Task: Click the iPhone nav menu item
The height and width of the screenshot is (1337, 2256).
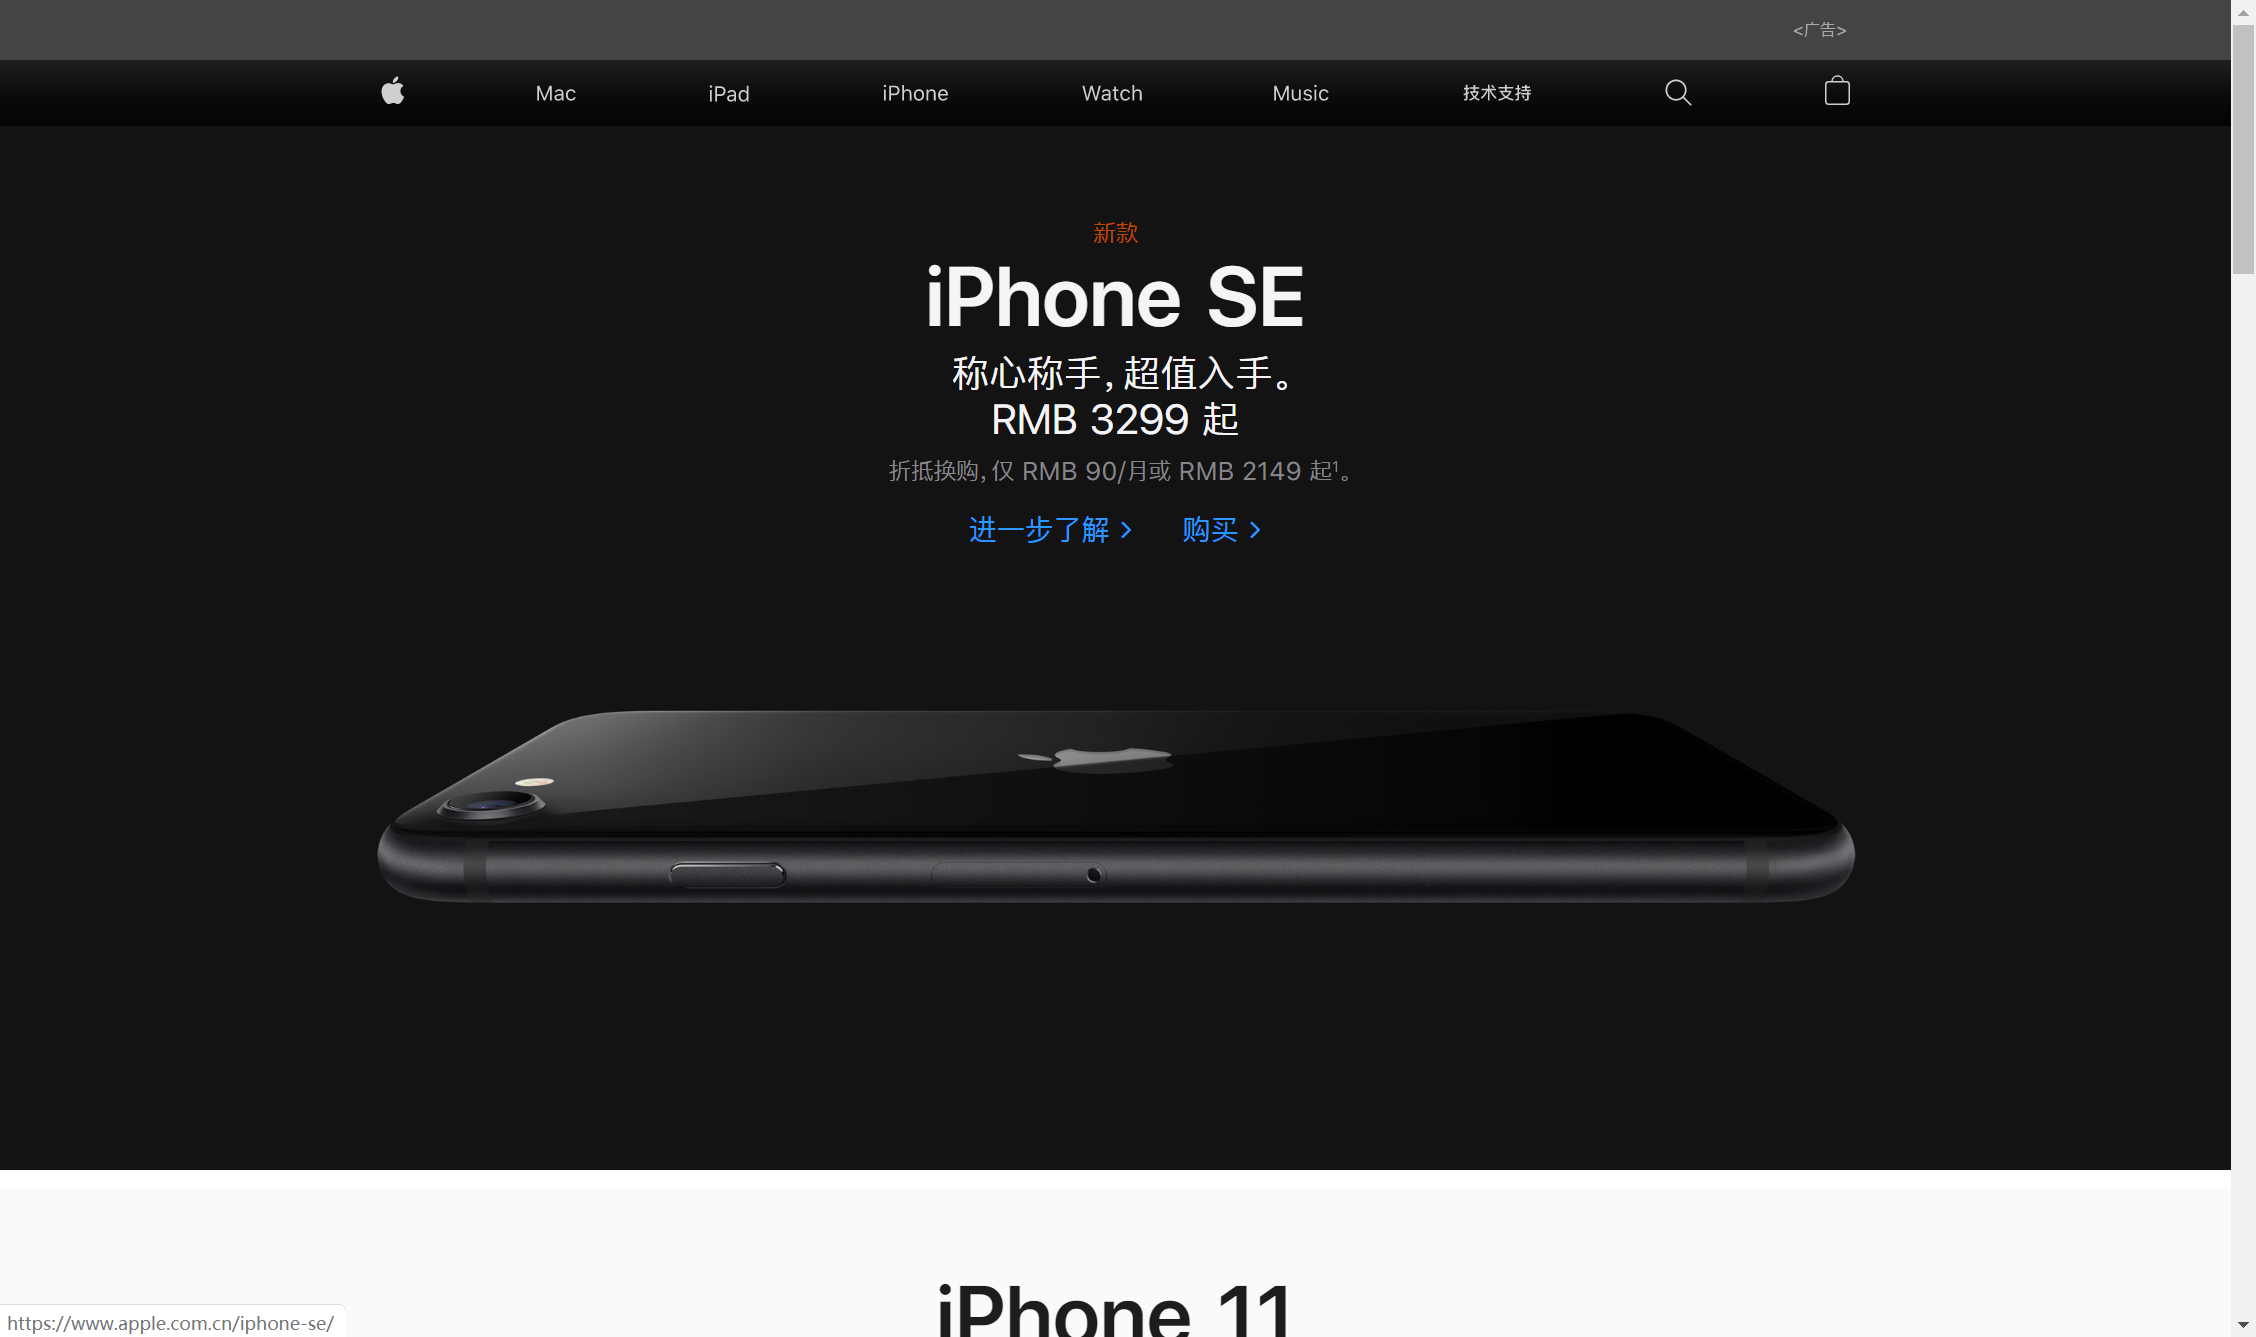Action: (915, 91)
